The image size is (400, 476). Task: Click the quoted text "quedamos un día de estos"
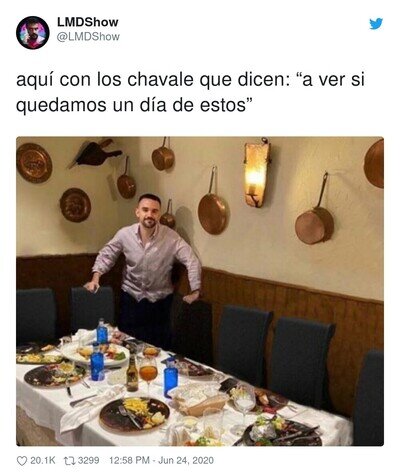click(x=131, y=106)
